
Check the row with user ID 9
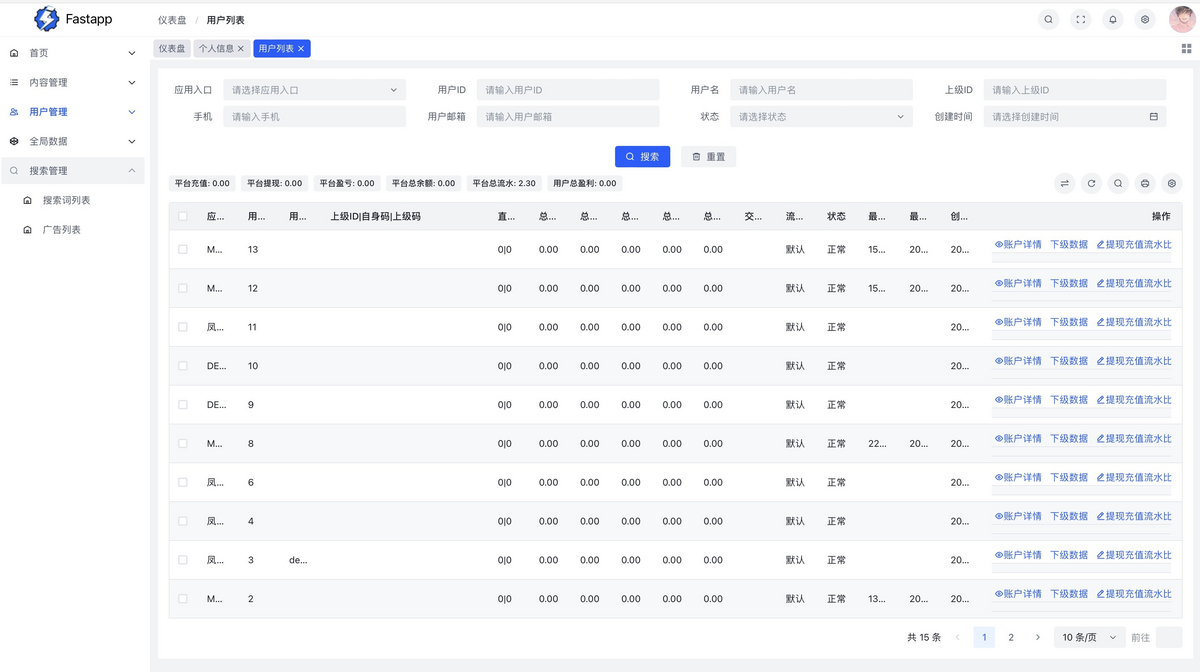click(x=183, y=405)
